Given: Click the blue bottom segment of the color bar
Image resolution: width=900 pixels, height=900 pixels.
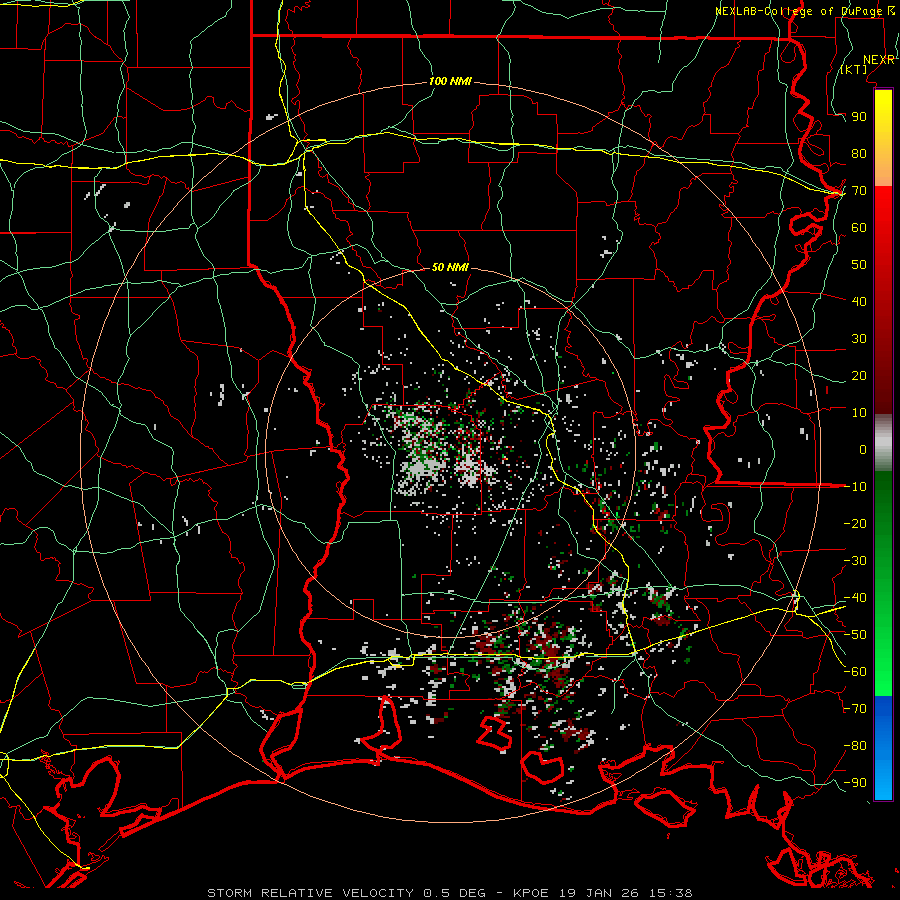Looking at the screenshot, I should point(883,748).
